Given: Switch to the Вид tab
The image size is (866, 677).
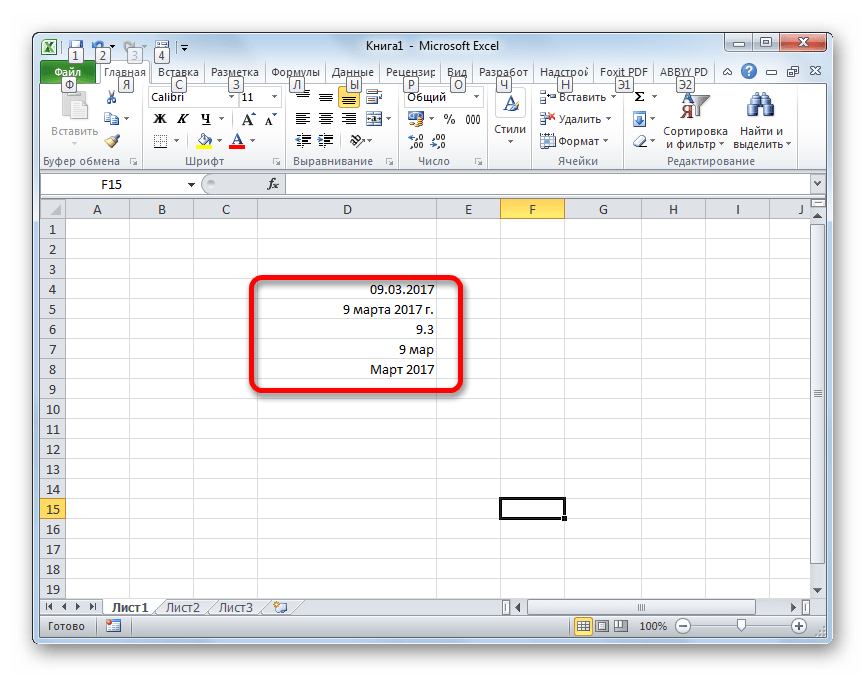Looking at the screenshot, I should pyautogui.click(x=457, y=72).
